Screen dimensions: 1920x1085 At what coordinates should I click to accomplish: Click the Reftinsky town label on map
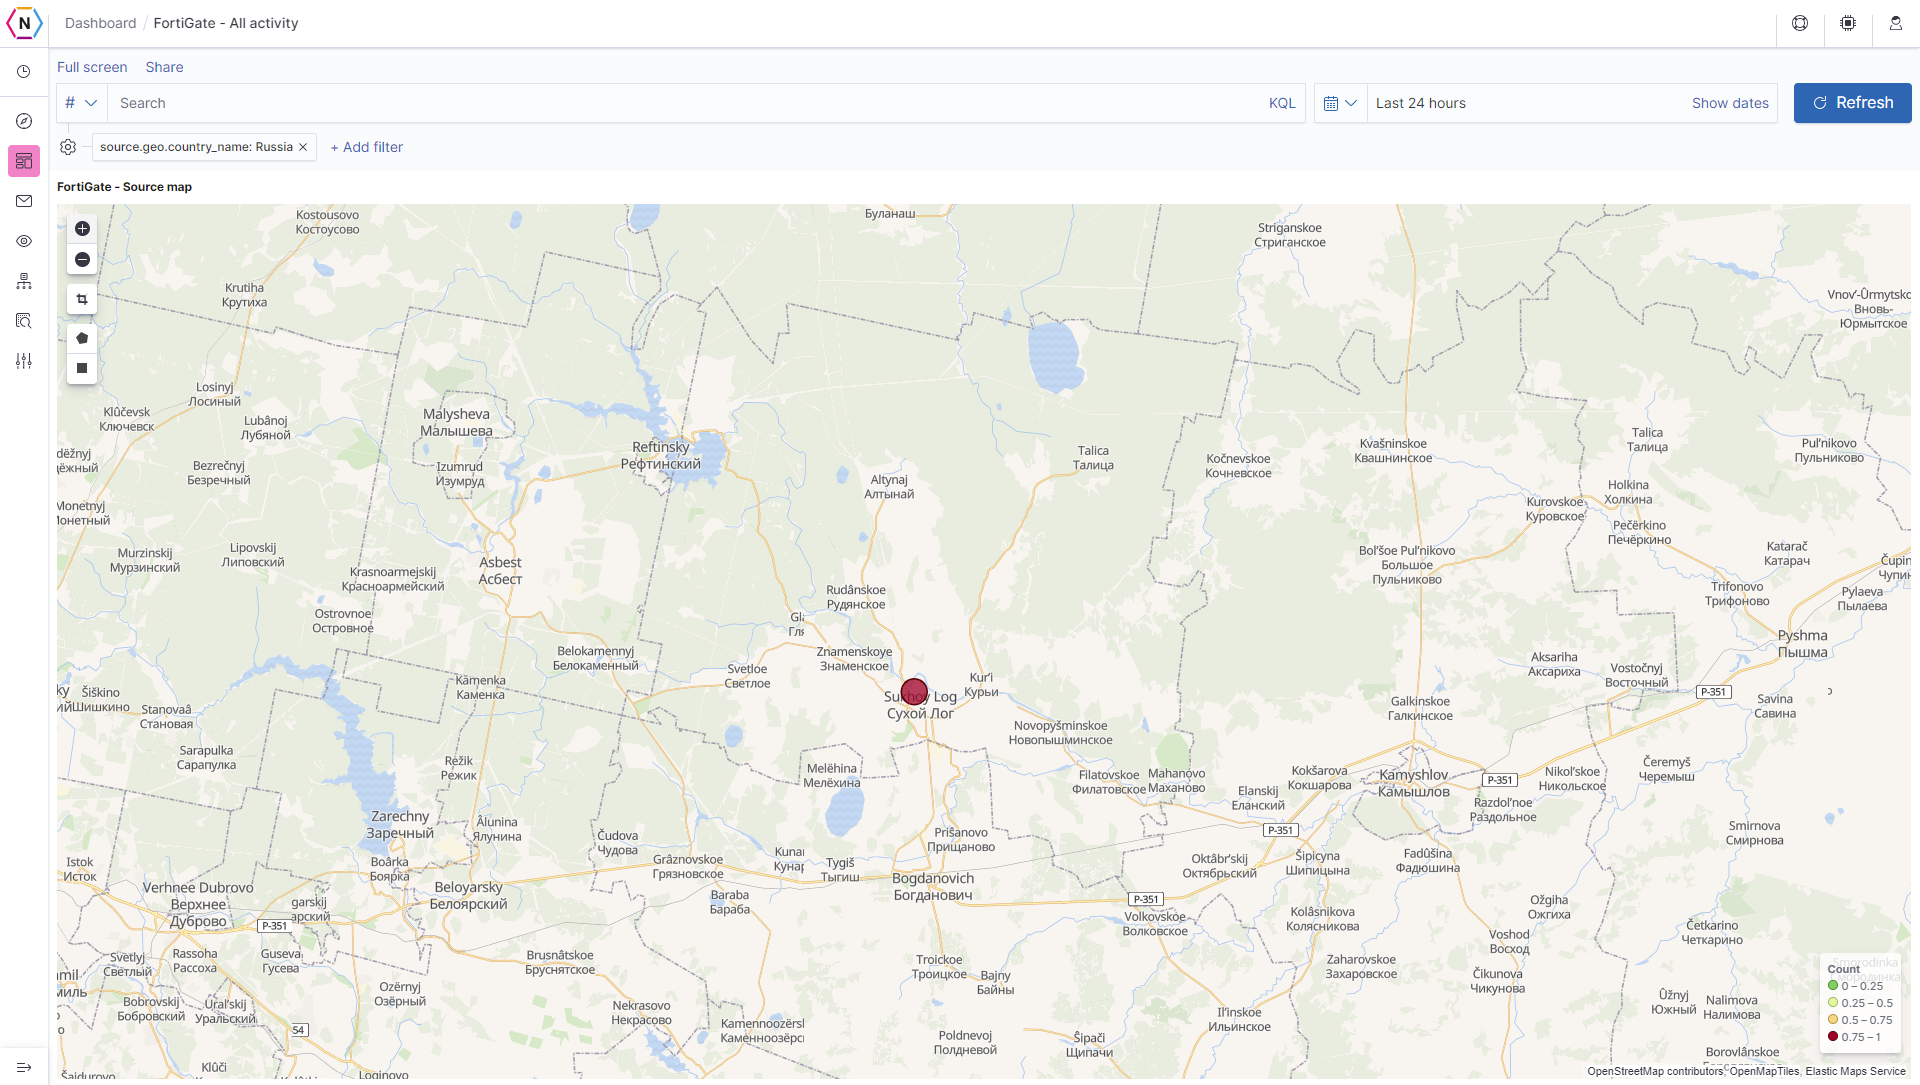(x=660, y=455)
